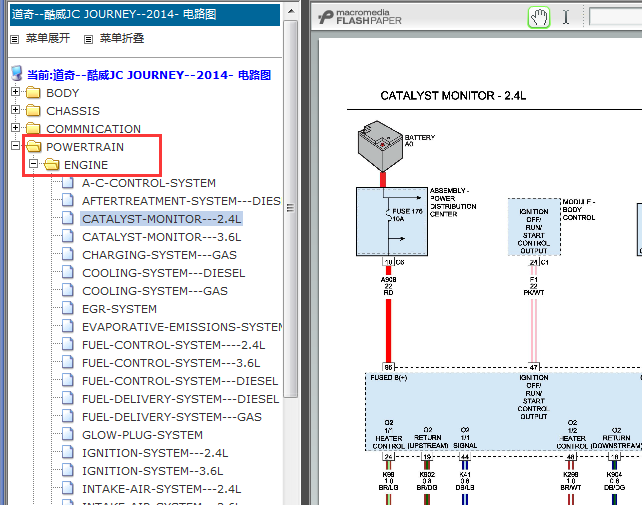Open CATALYST-MONITOR---3.6L diagram
Image resolution: width=642 pixels, height=505 pixels.
click(161, 237)
